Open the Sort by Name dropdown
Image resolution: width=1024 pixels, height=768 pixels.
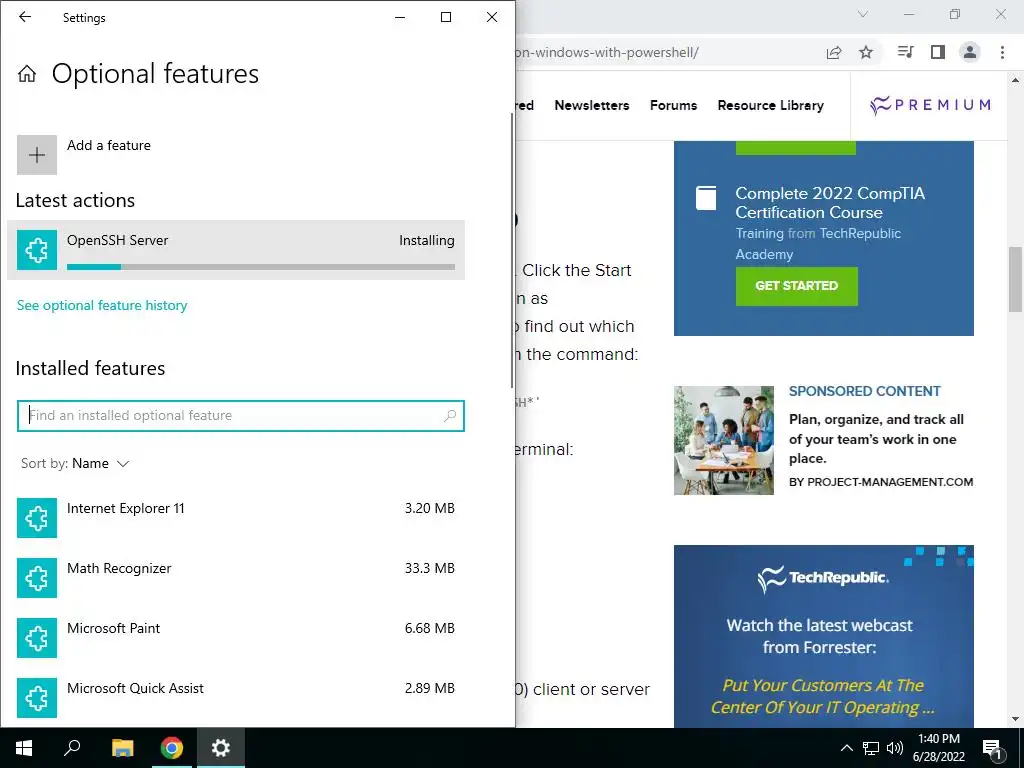click(75, 464)
